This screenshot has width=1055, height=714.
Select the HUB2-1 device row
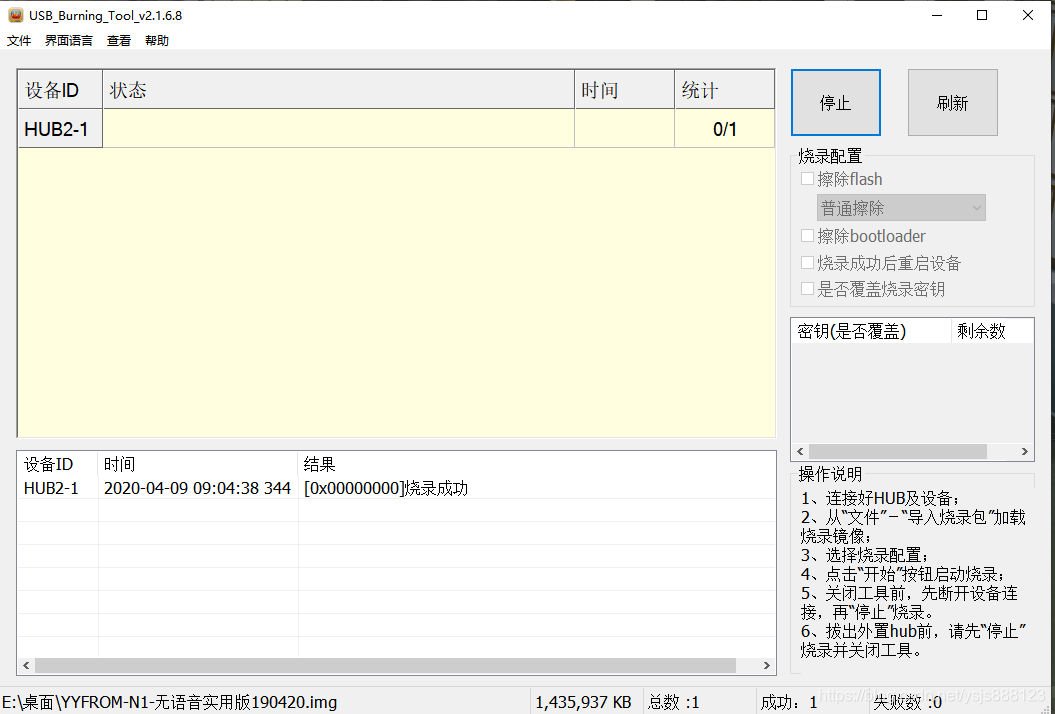[x=59, y=128]
